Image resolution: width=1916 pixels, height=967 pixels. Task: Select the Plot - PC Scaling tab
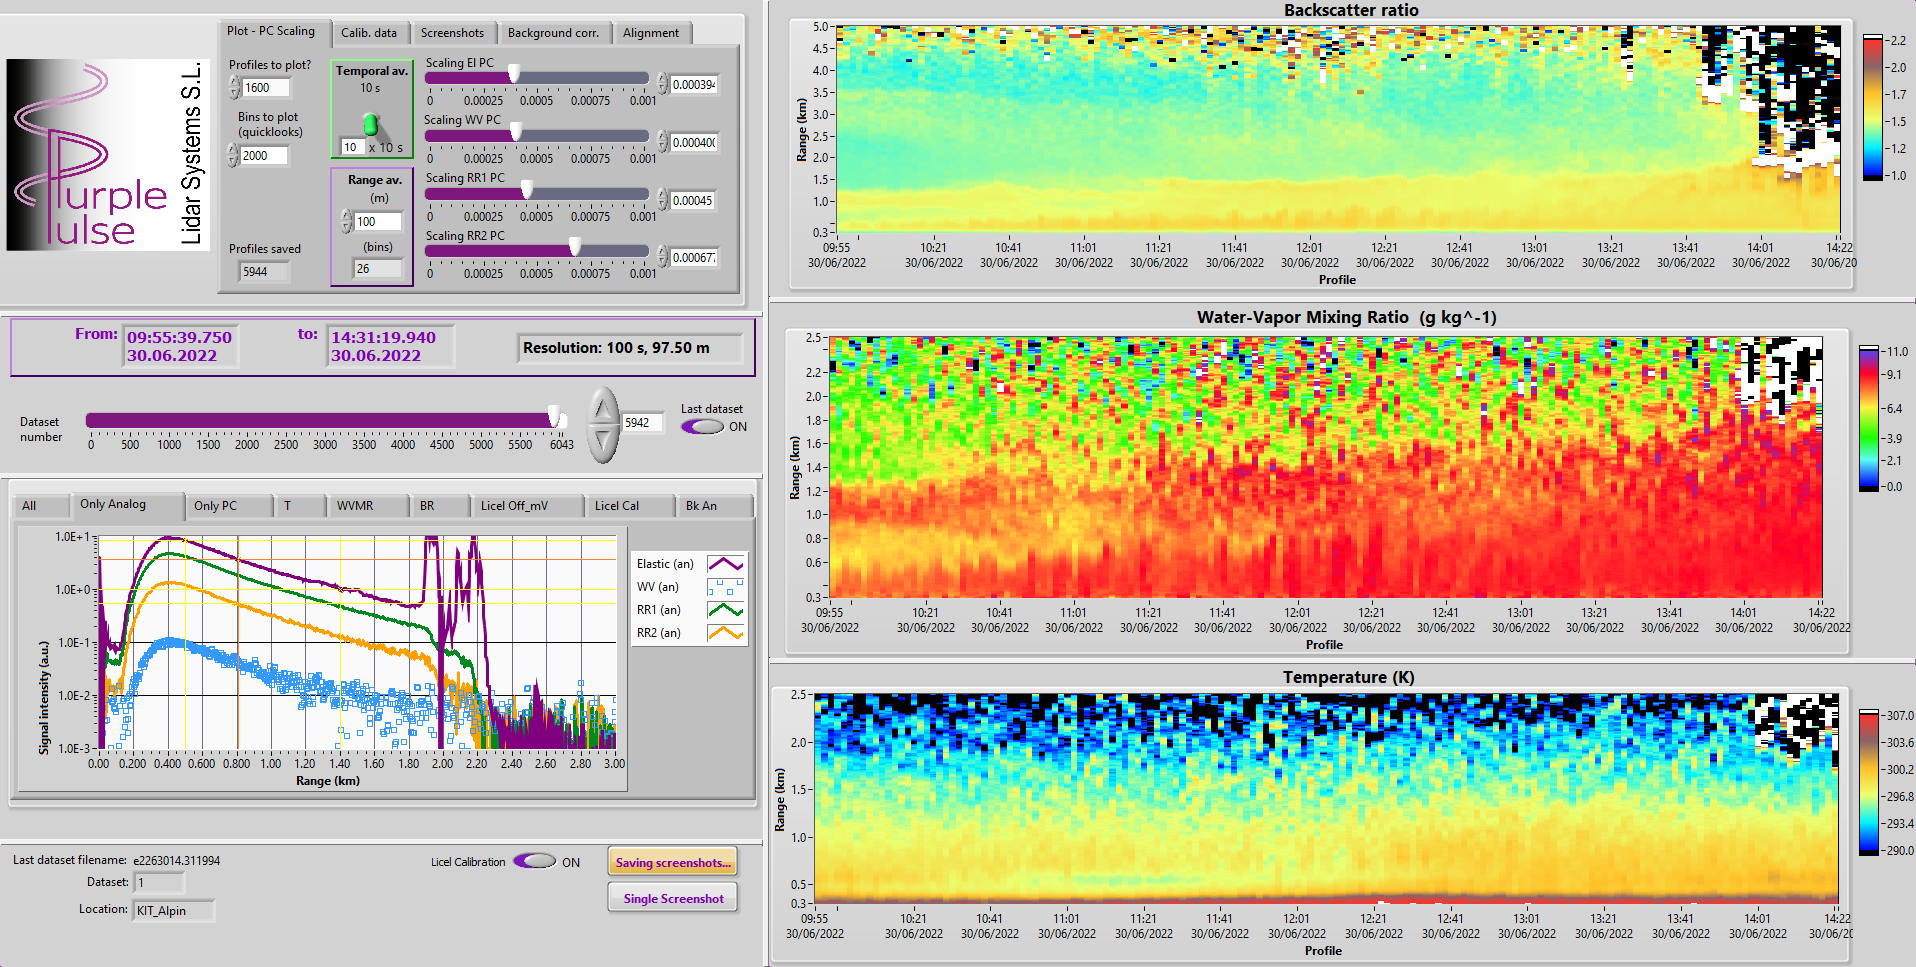point(271,31)
